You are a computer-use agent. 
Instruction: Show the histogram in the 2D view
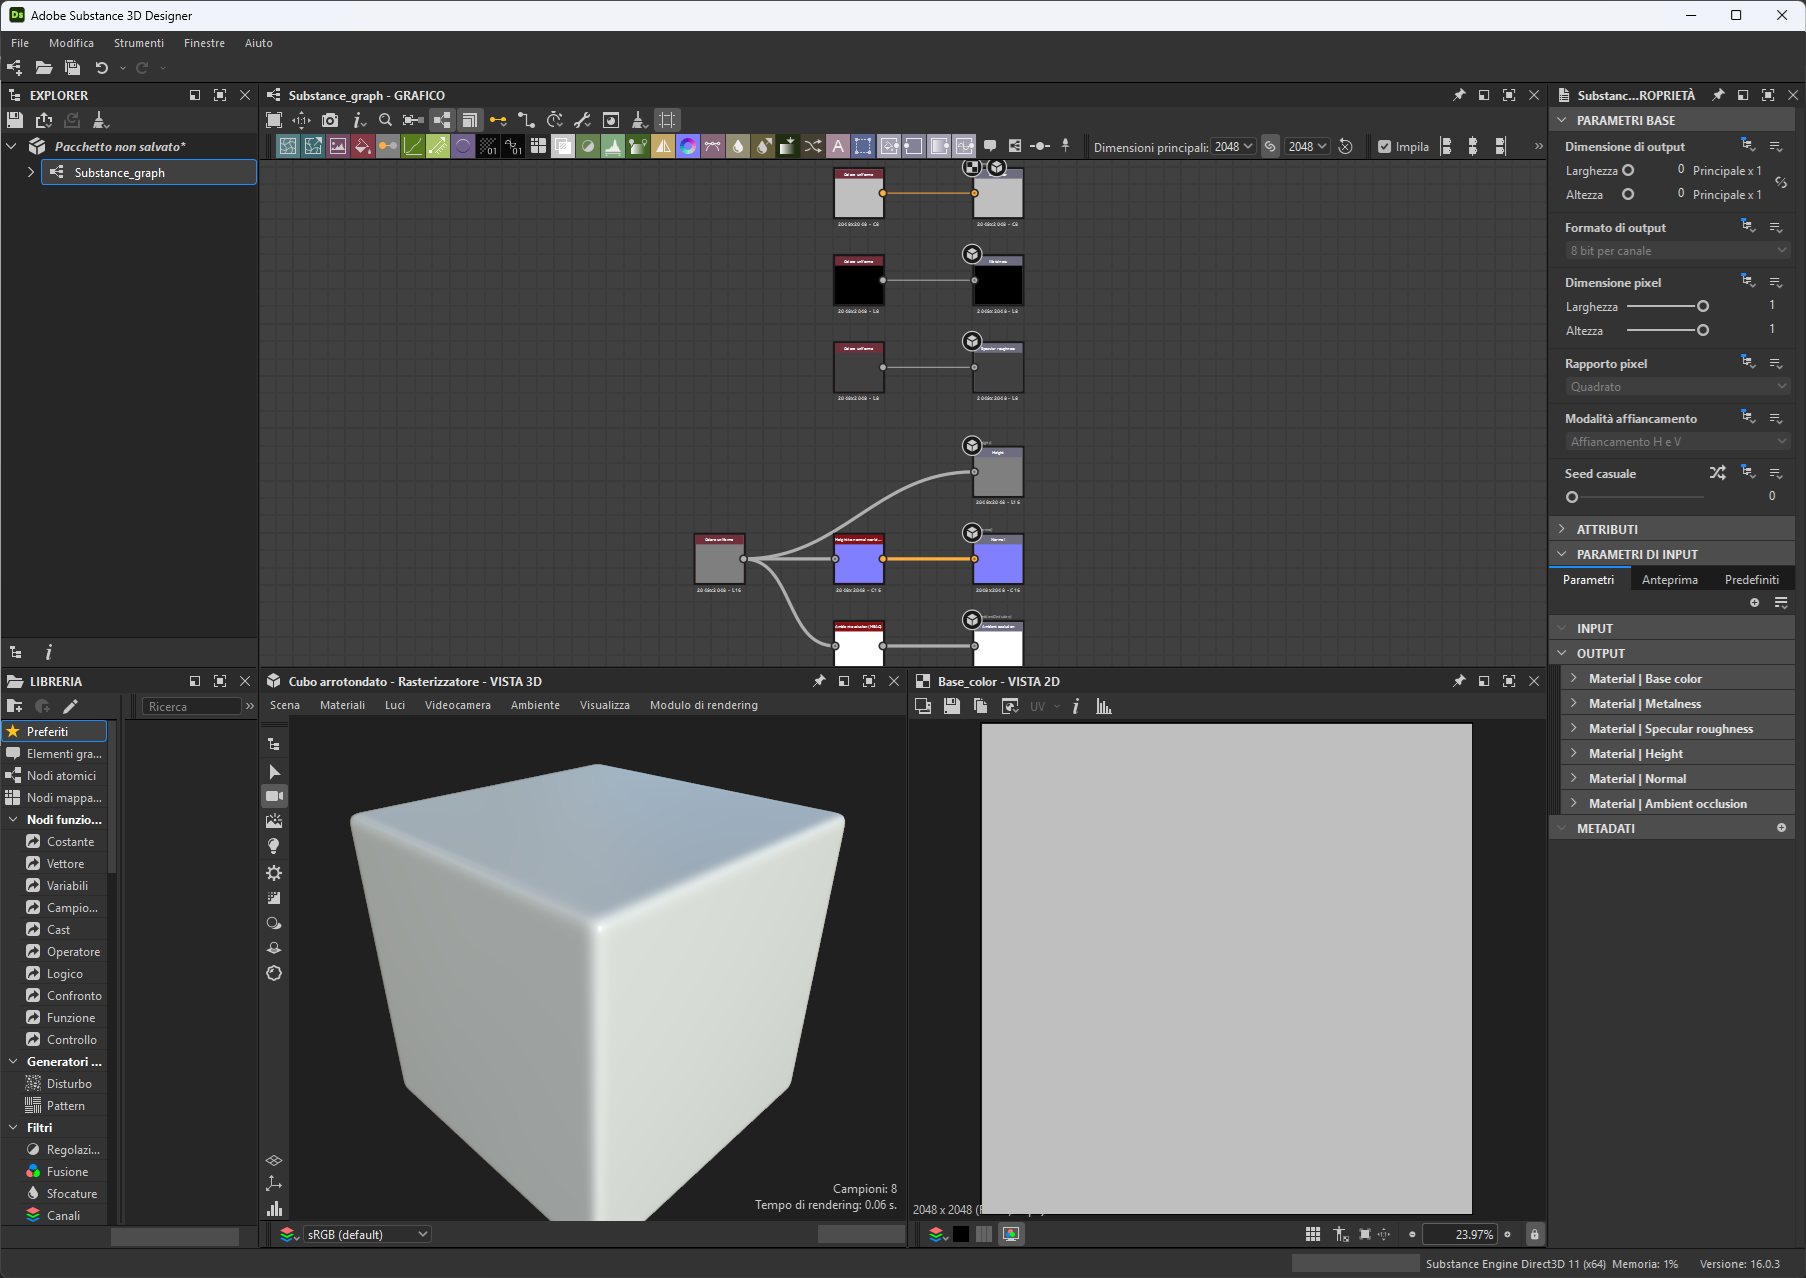tap(1104, 706)
